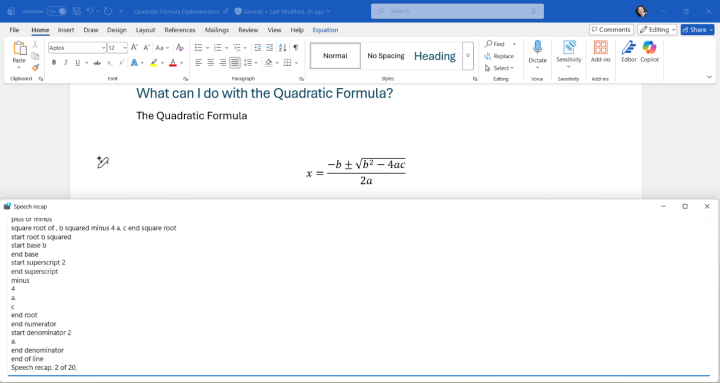
Task: Click the equation convert pen icon in margin
Action: tap(103, 162)
